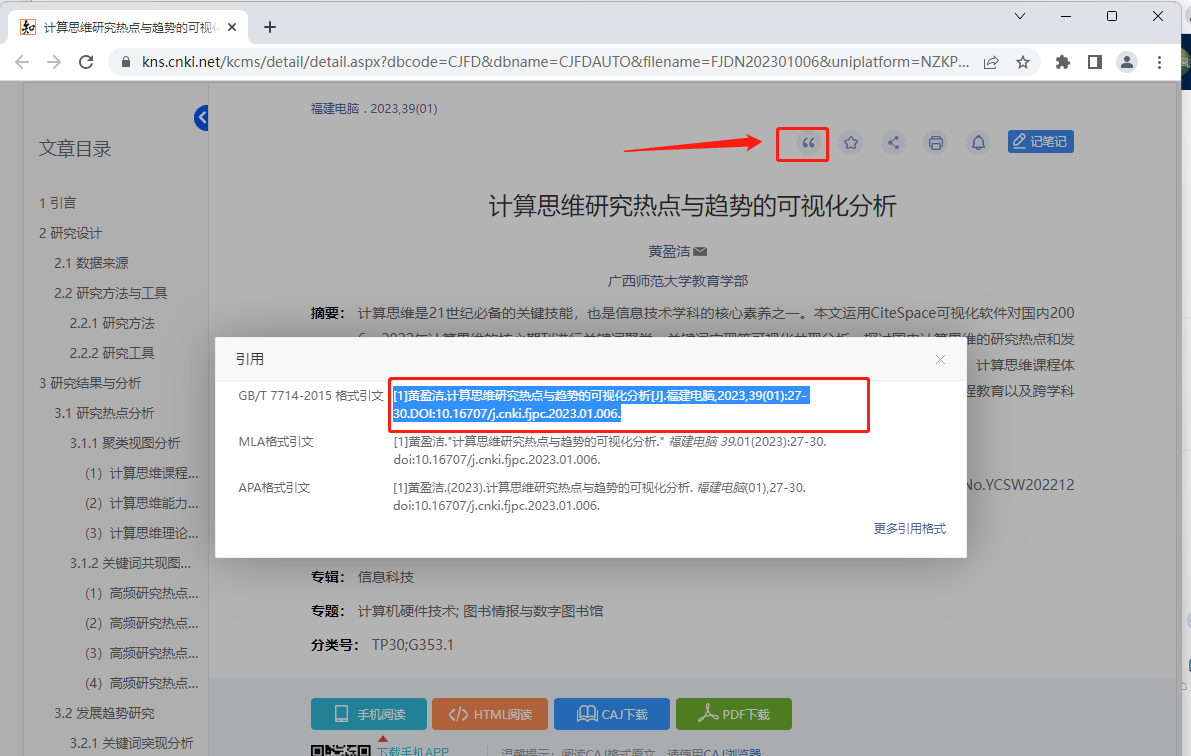Click the print icon

935,143
